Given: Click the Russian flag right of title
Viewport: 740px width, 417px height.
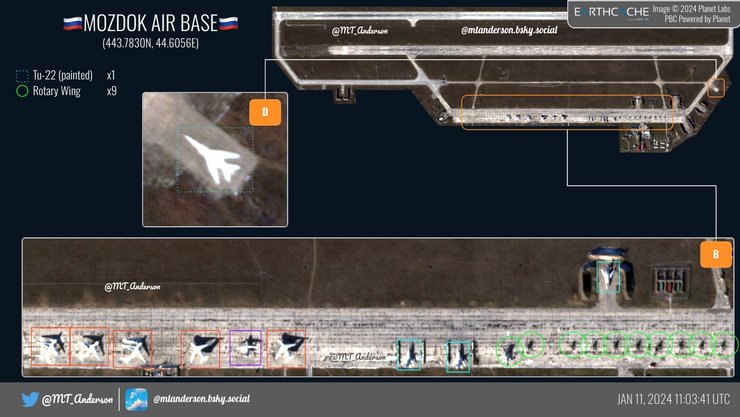Looking at the screenshot, I should (x=229, y=24).
